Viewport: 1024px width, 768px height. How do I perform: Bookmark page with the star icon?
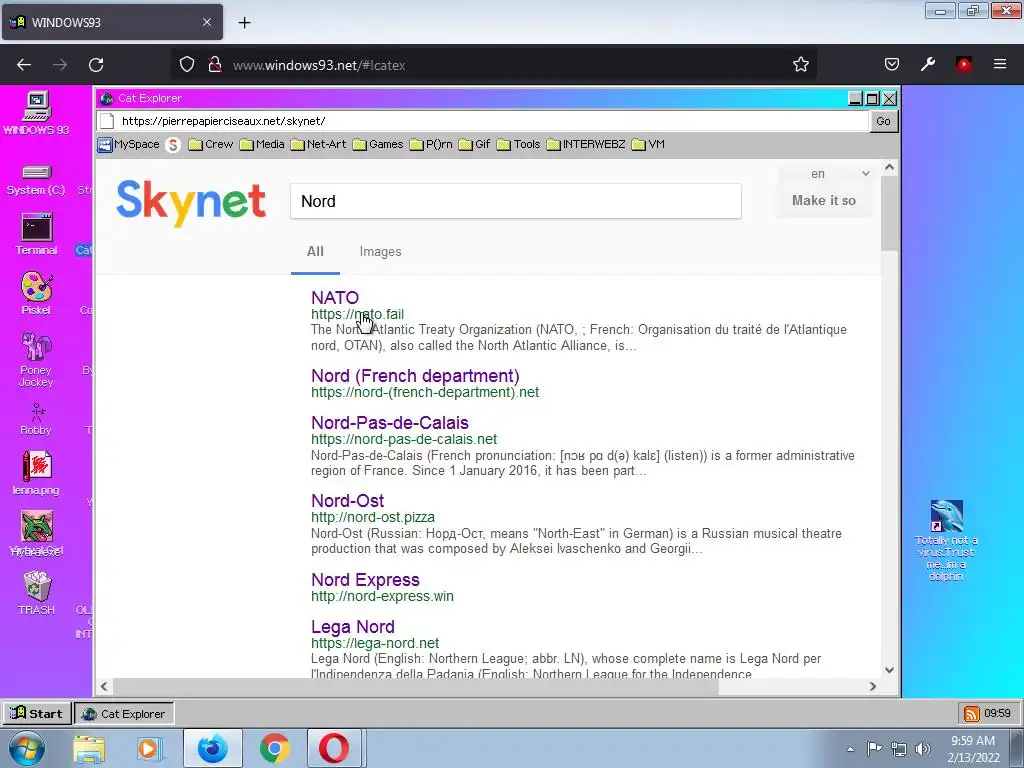tap(801, 65)
